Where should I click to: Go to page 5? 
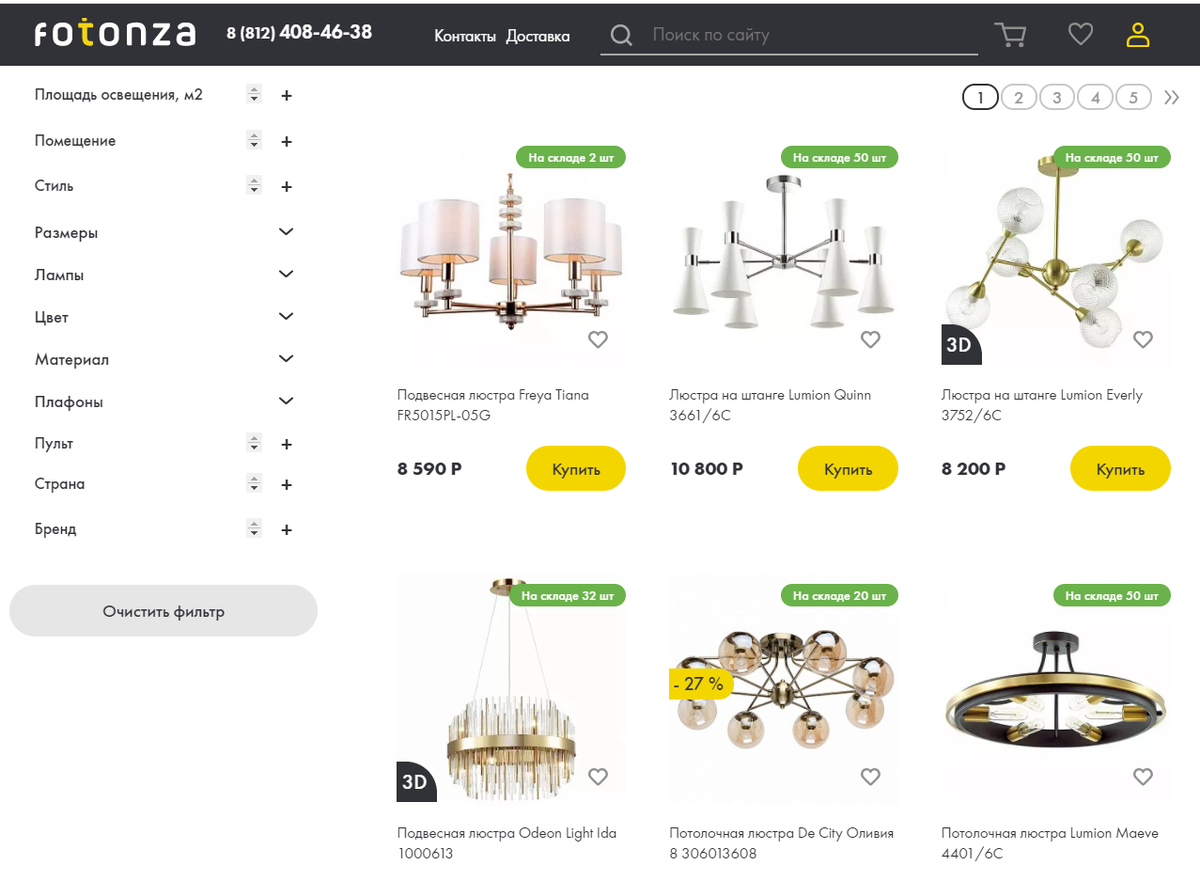pyautogui.click(x=1133, y=97)
